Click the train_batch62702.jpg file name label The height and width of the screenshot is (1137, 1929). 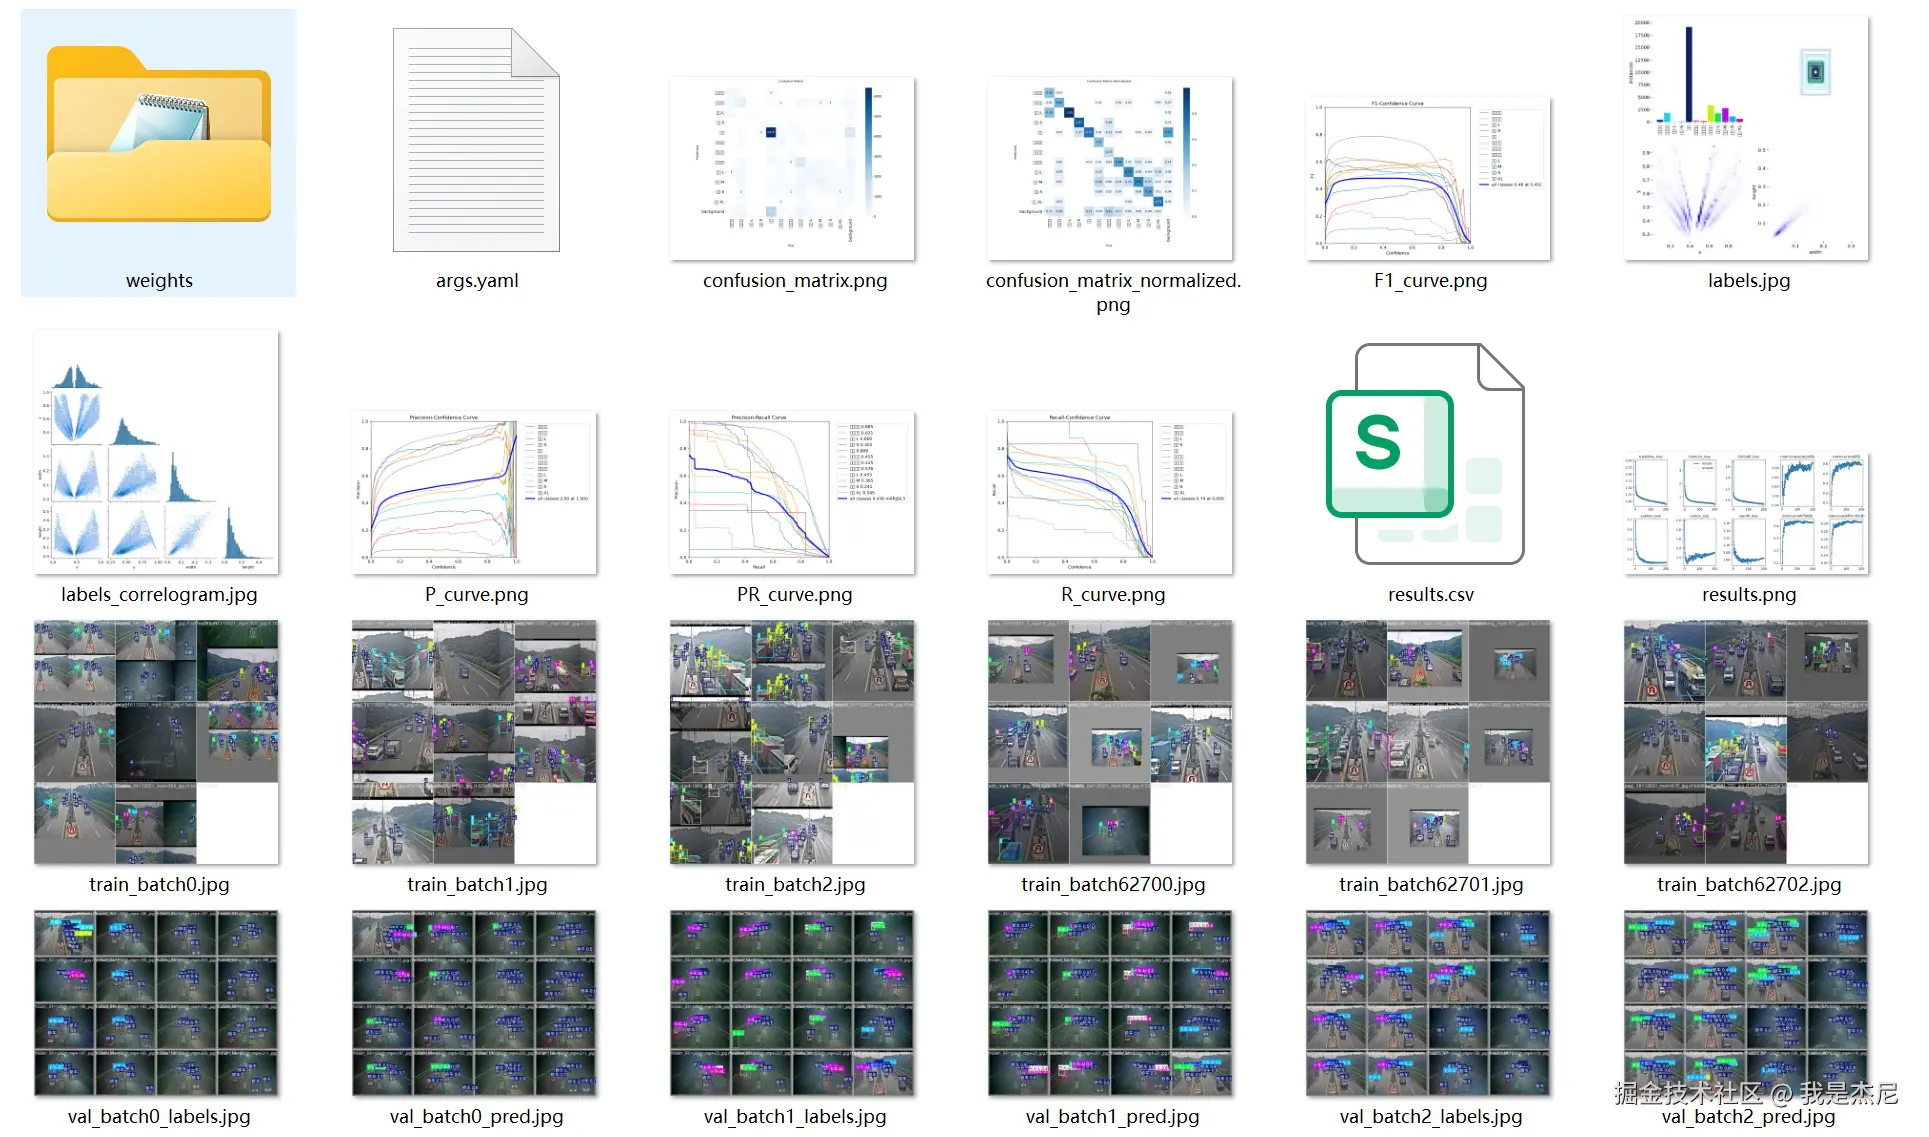tap(1748, 884)
